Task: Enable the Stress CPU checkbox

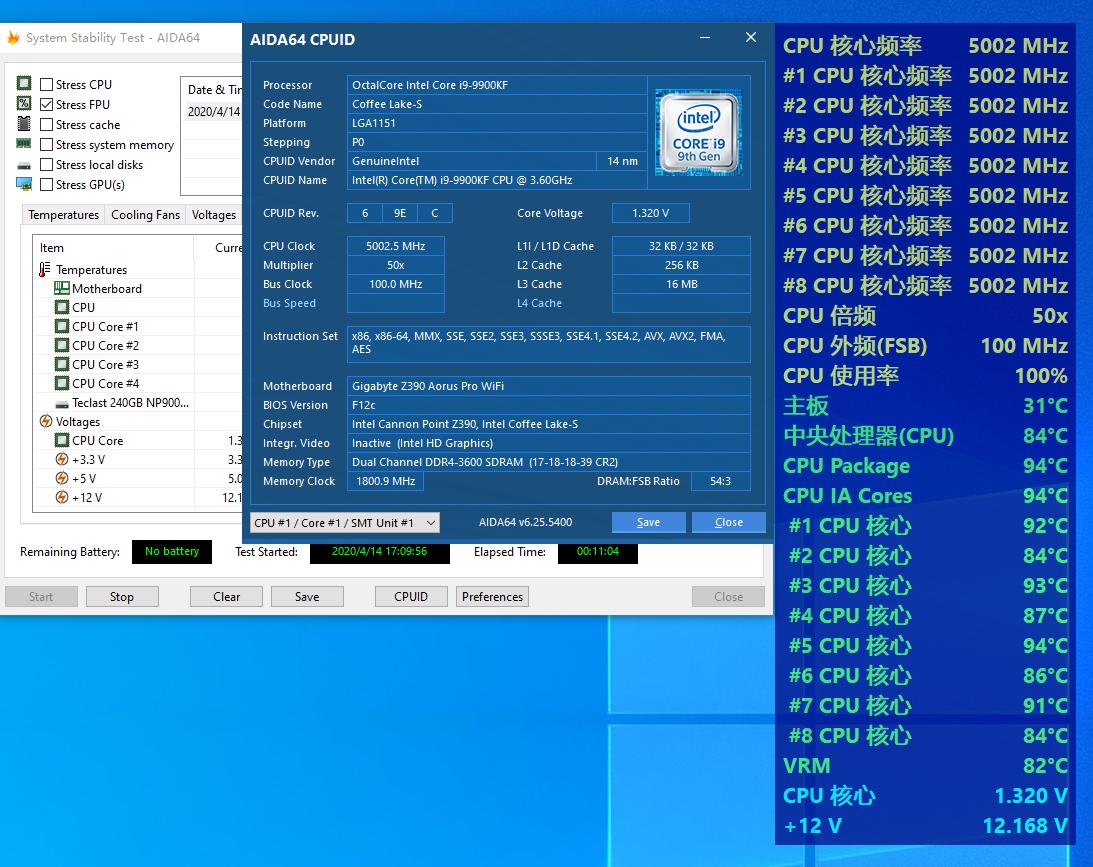Action: tap(47, 84)
